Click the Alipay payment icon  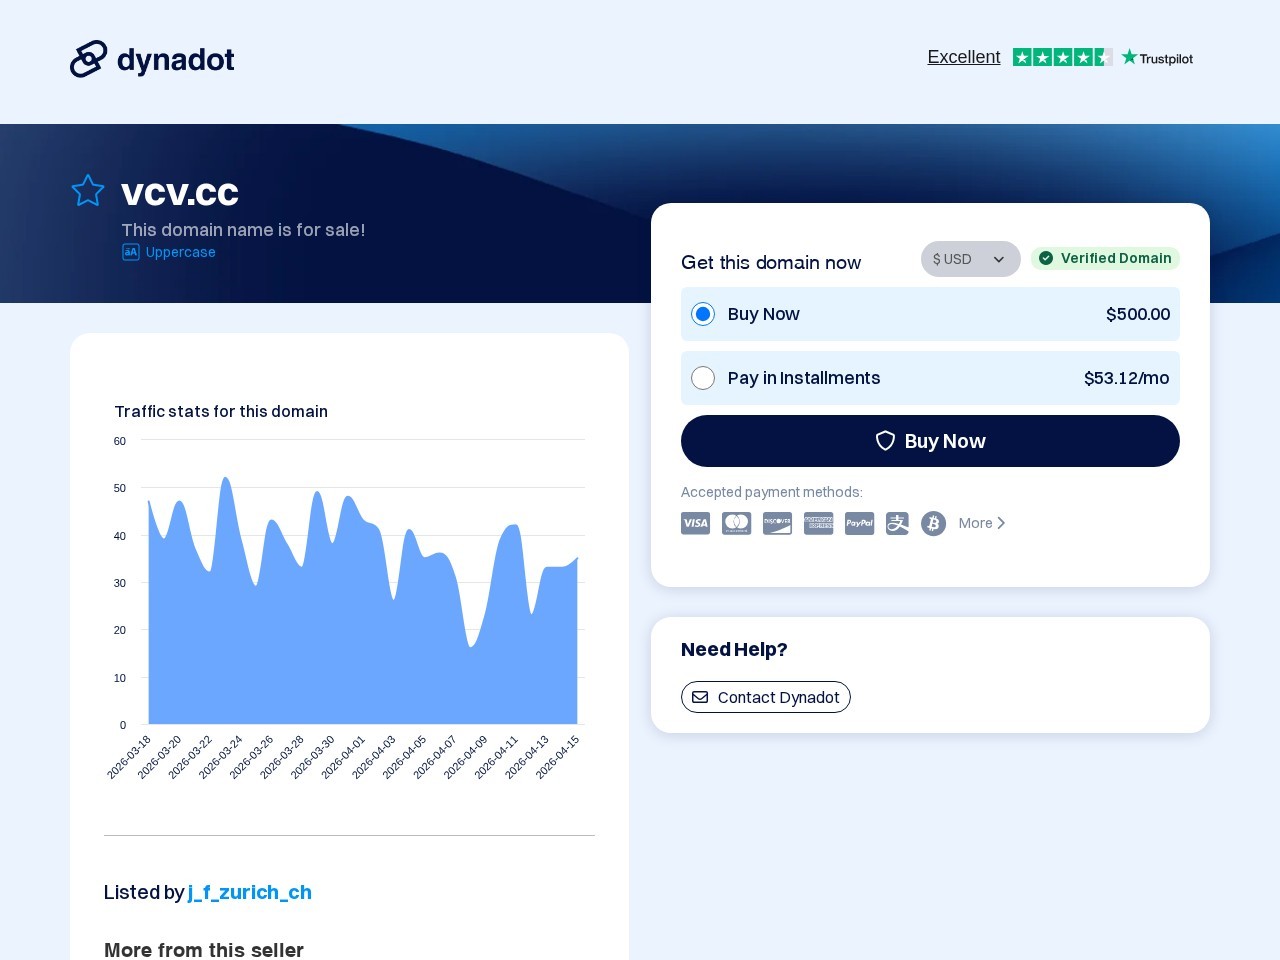tap(898, 523)
